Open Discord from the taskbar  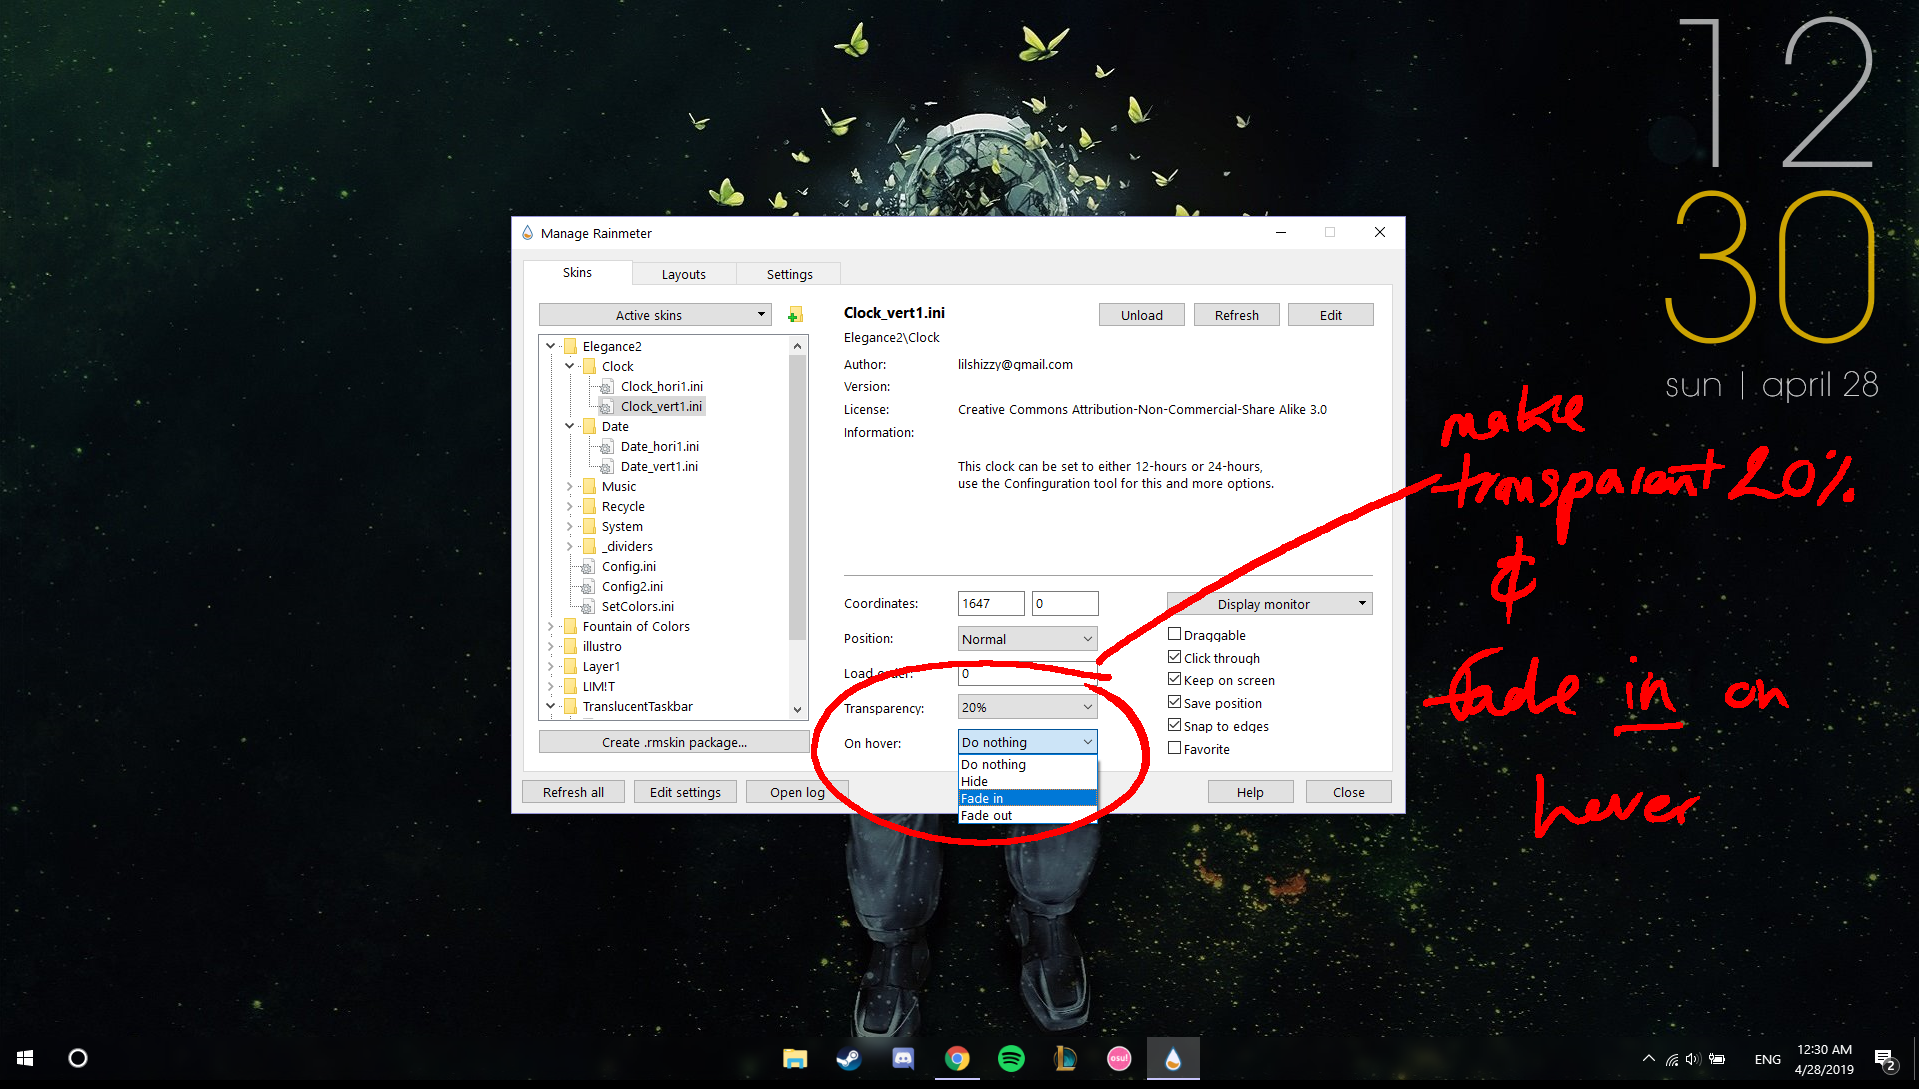click(903, 1058)
